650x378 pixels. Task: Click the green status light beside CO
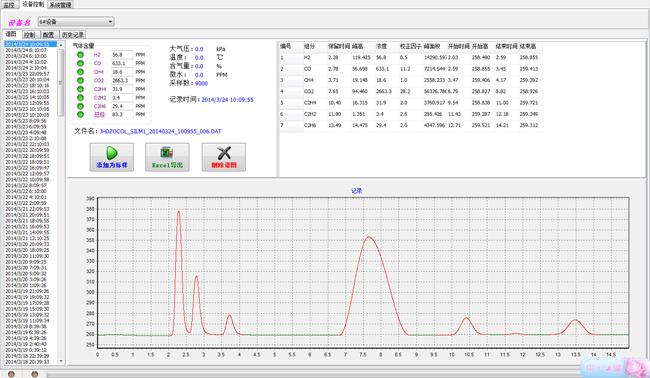80,63
